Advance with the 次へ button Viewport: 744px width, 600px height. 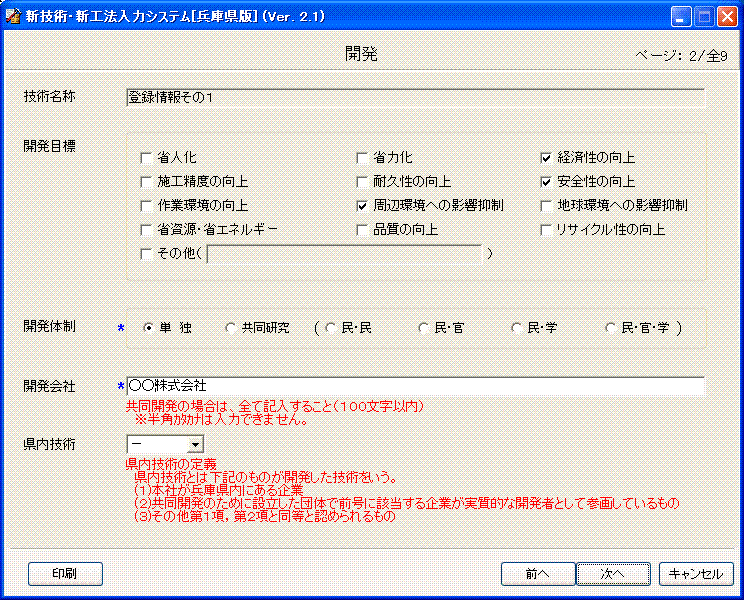pos(613,574)
